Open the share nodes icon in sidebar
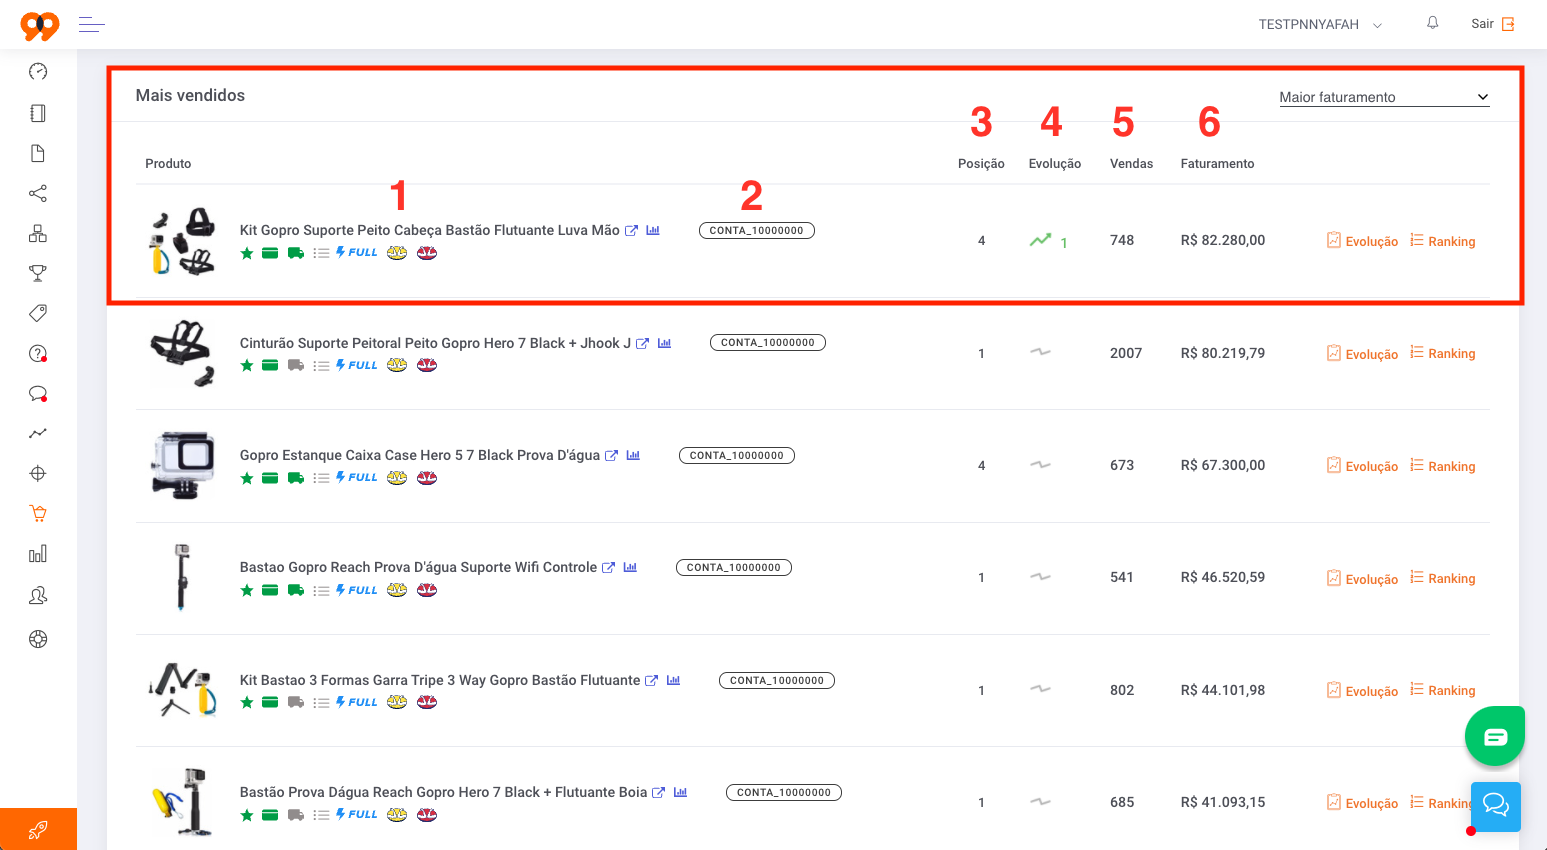Screen dimensions: 1547x850 point(38,193)
